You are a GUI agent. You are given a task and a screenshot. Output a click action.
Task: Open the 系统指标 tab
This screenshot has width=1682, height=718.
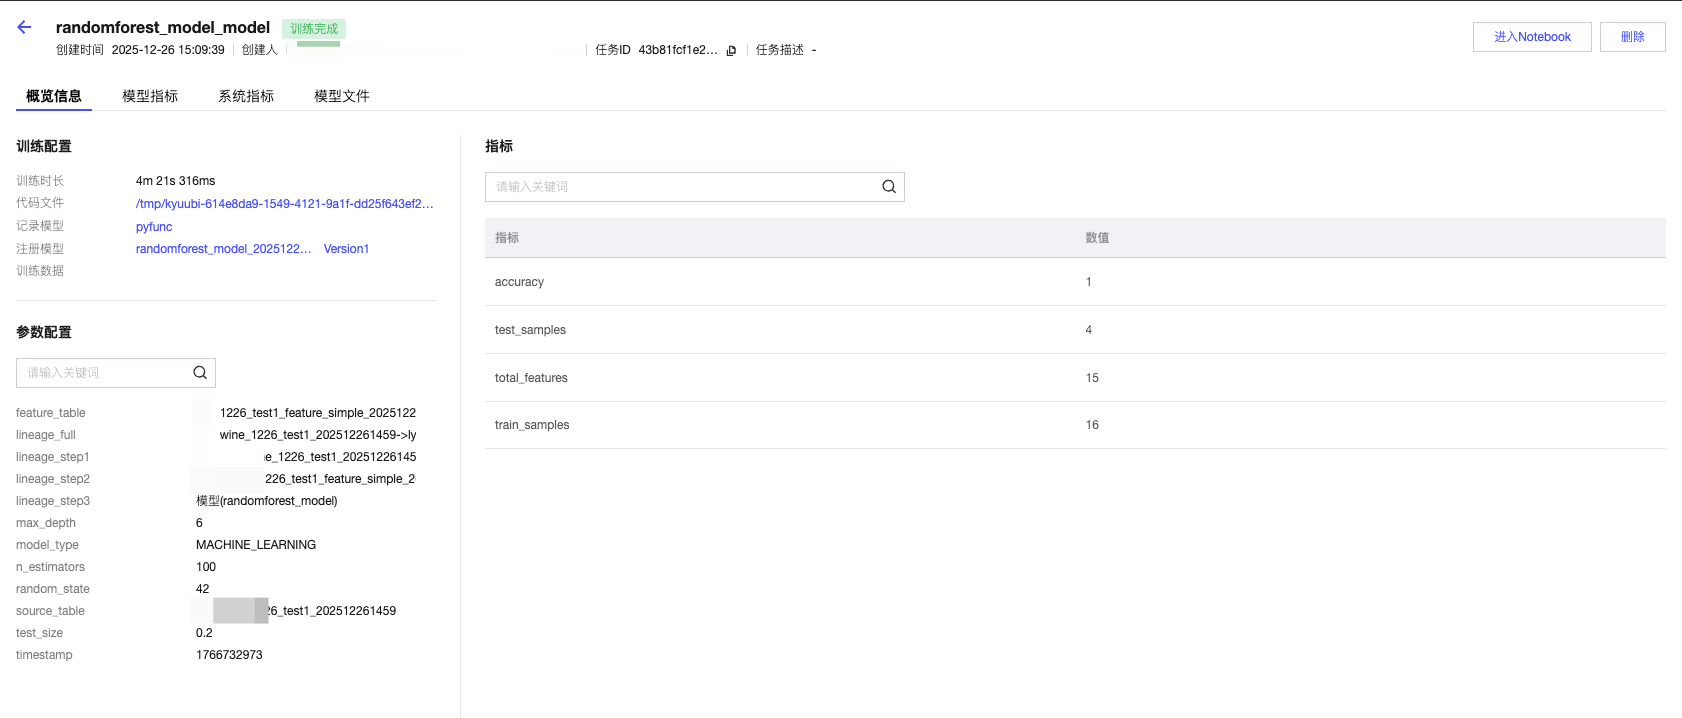pyautogui.click(x=246, y=96)
